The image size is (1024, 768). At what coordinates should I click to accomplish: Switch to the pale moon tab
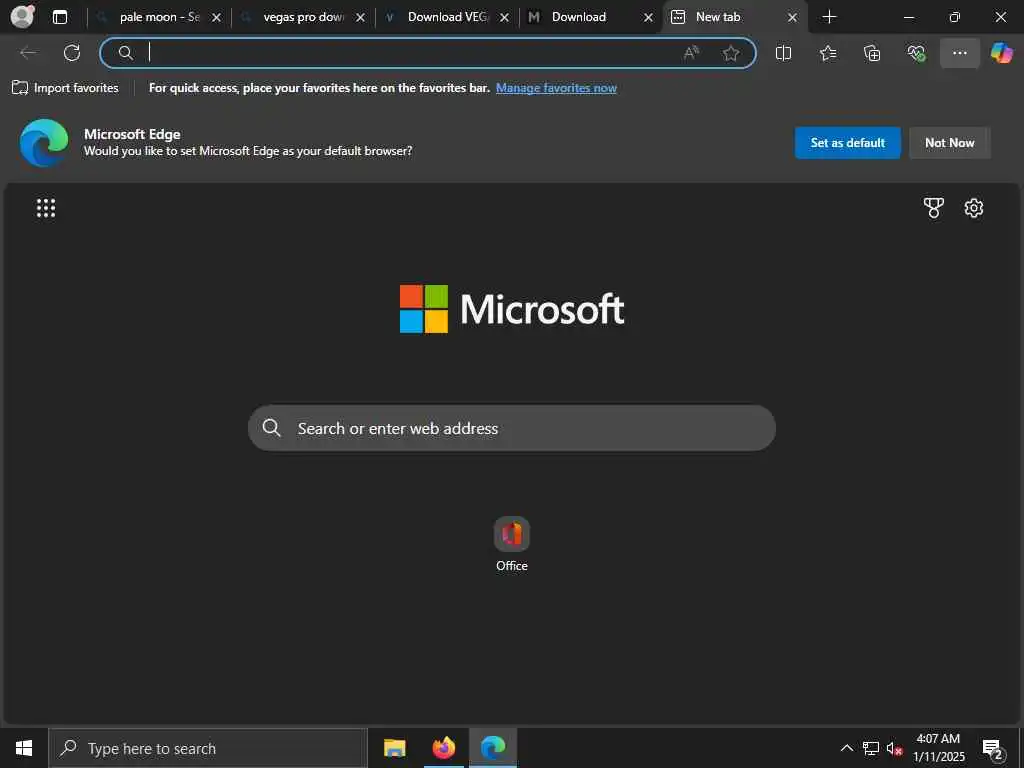click(x=157, y=17)
